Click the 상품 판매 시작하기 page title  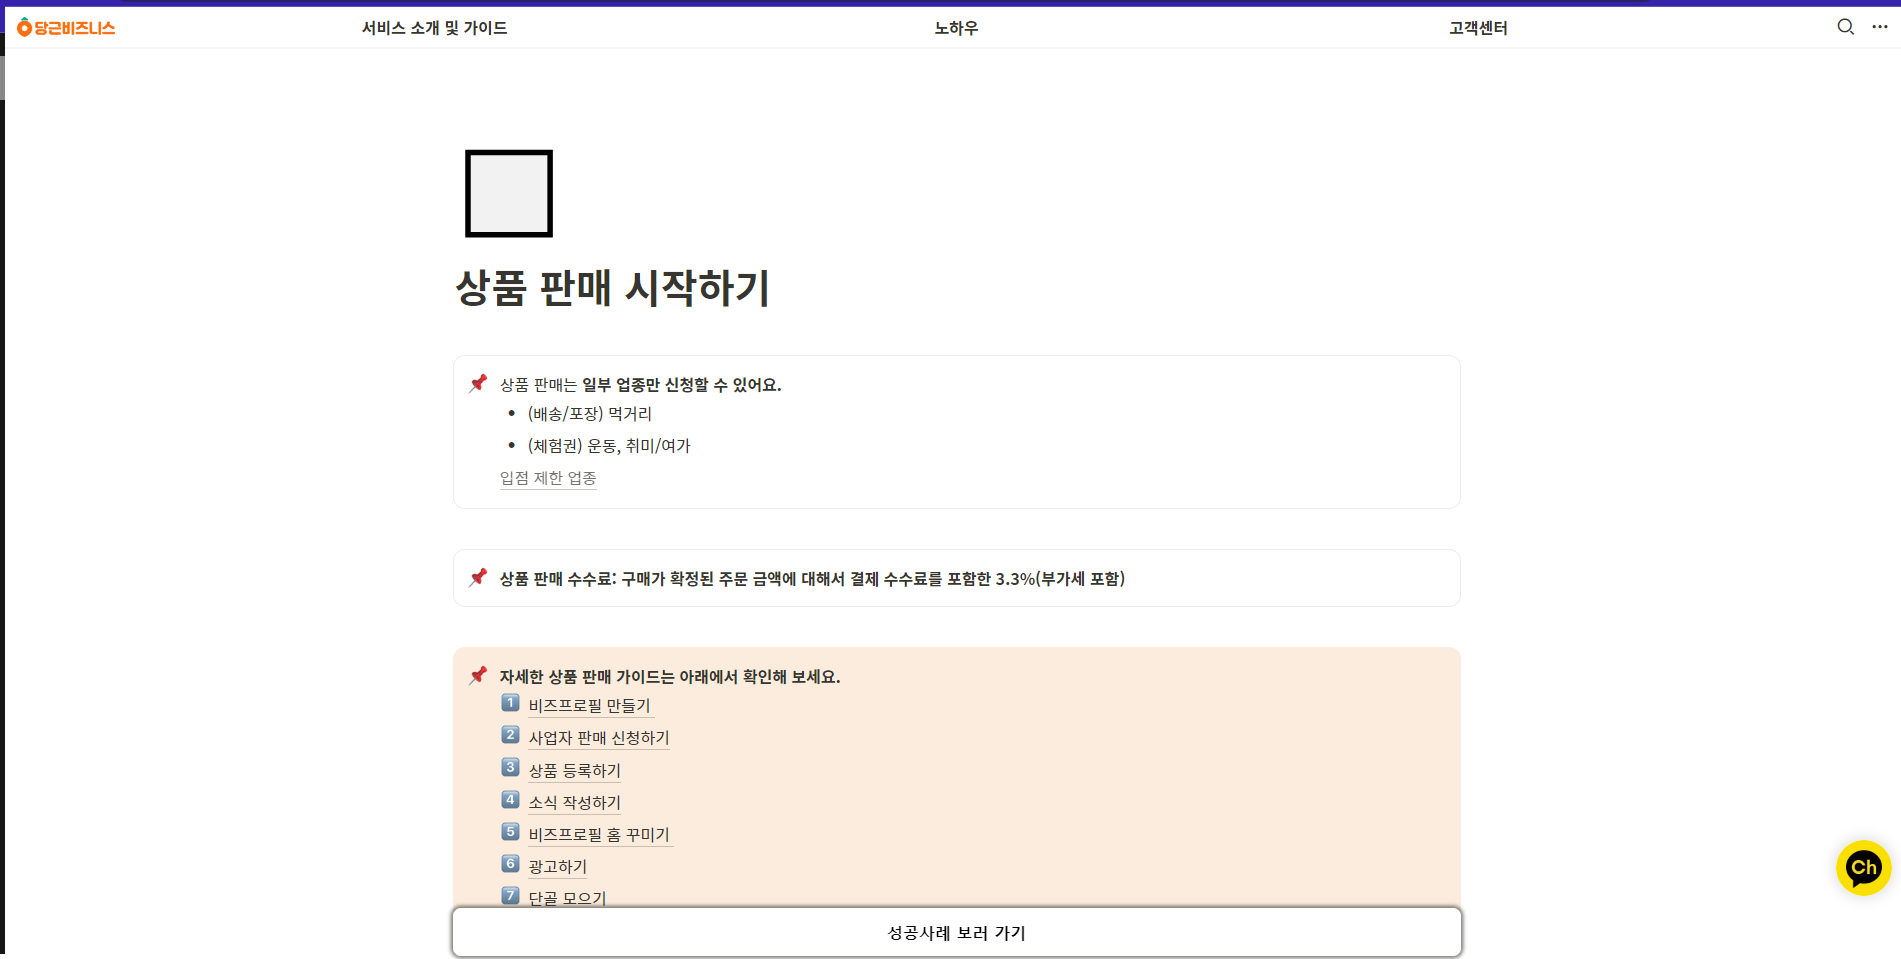(612, 288)
